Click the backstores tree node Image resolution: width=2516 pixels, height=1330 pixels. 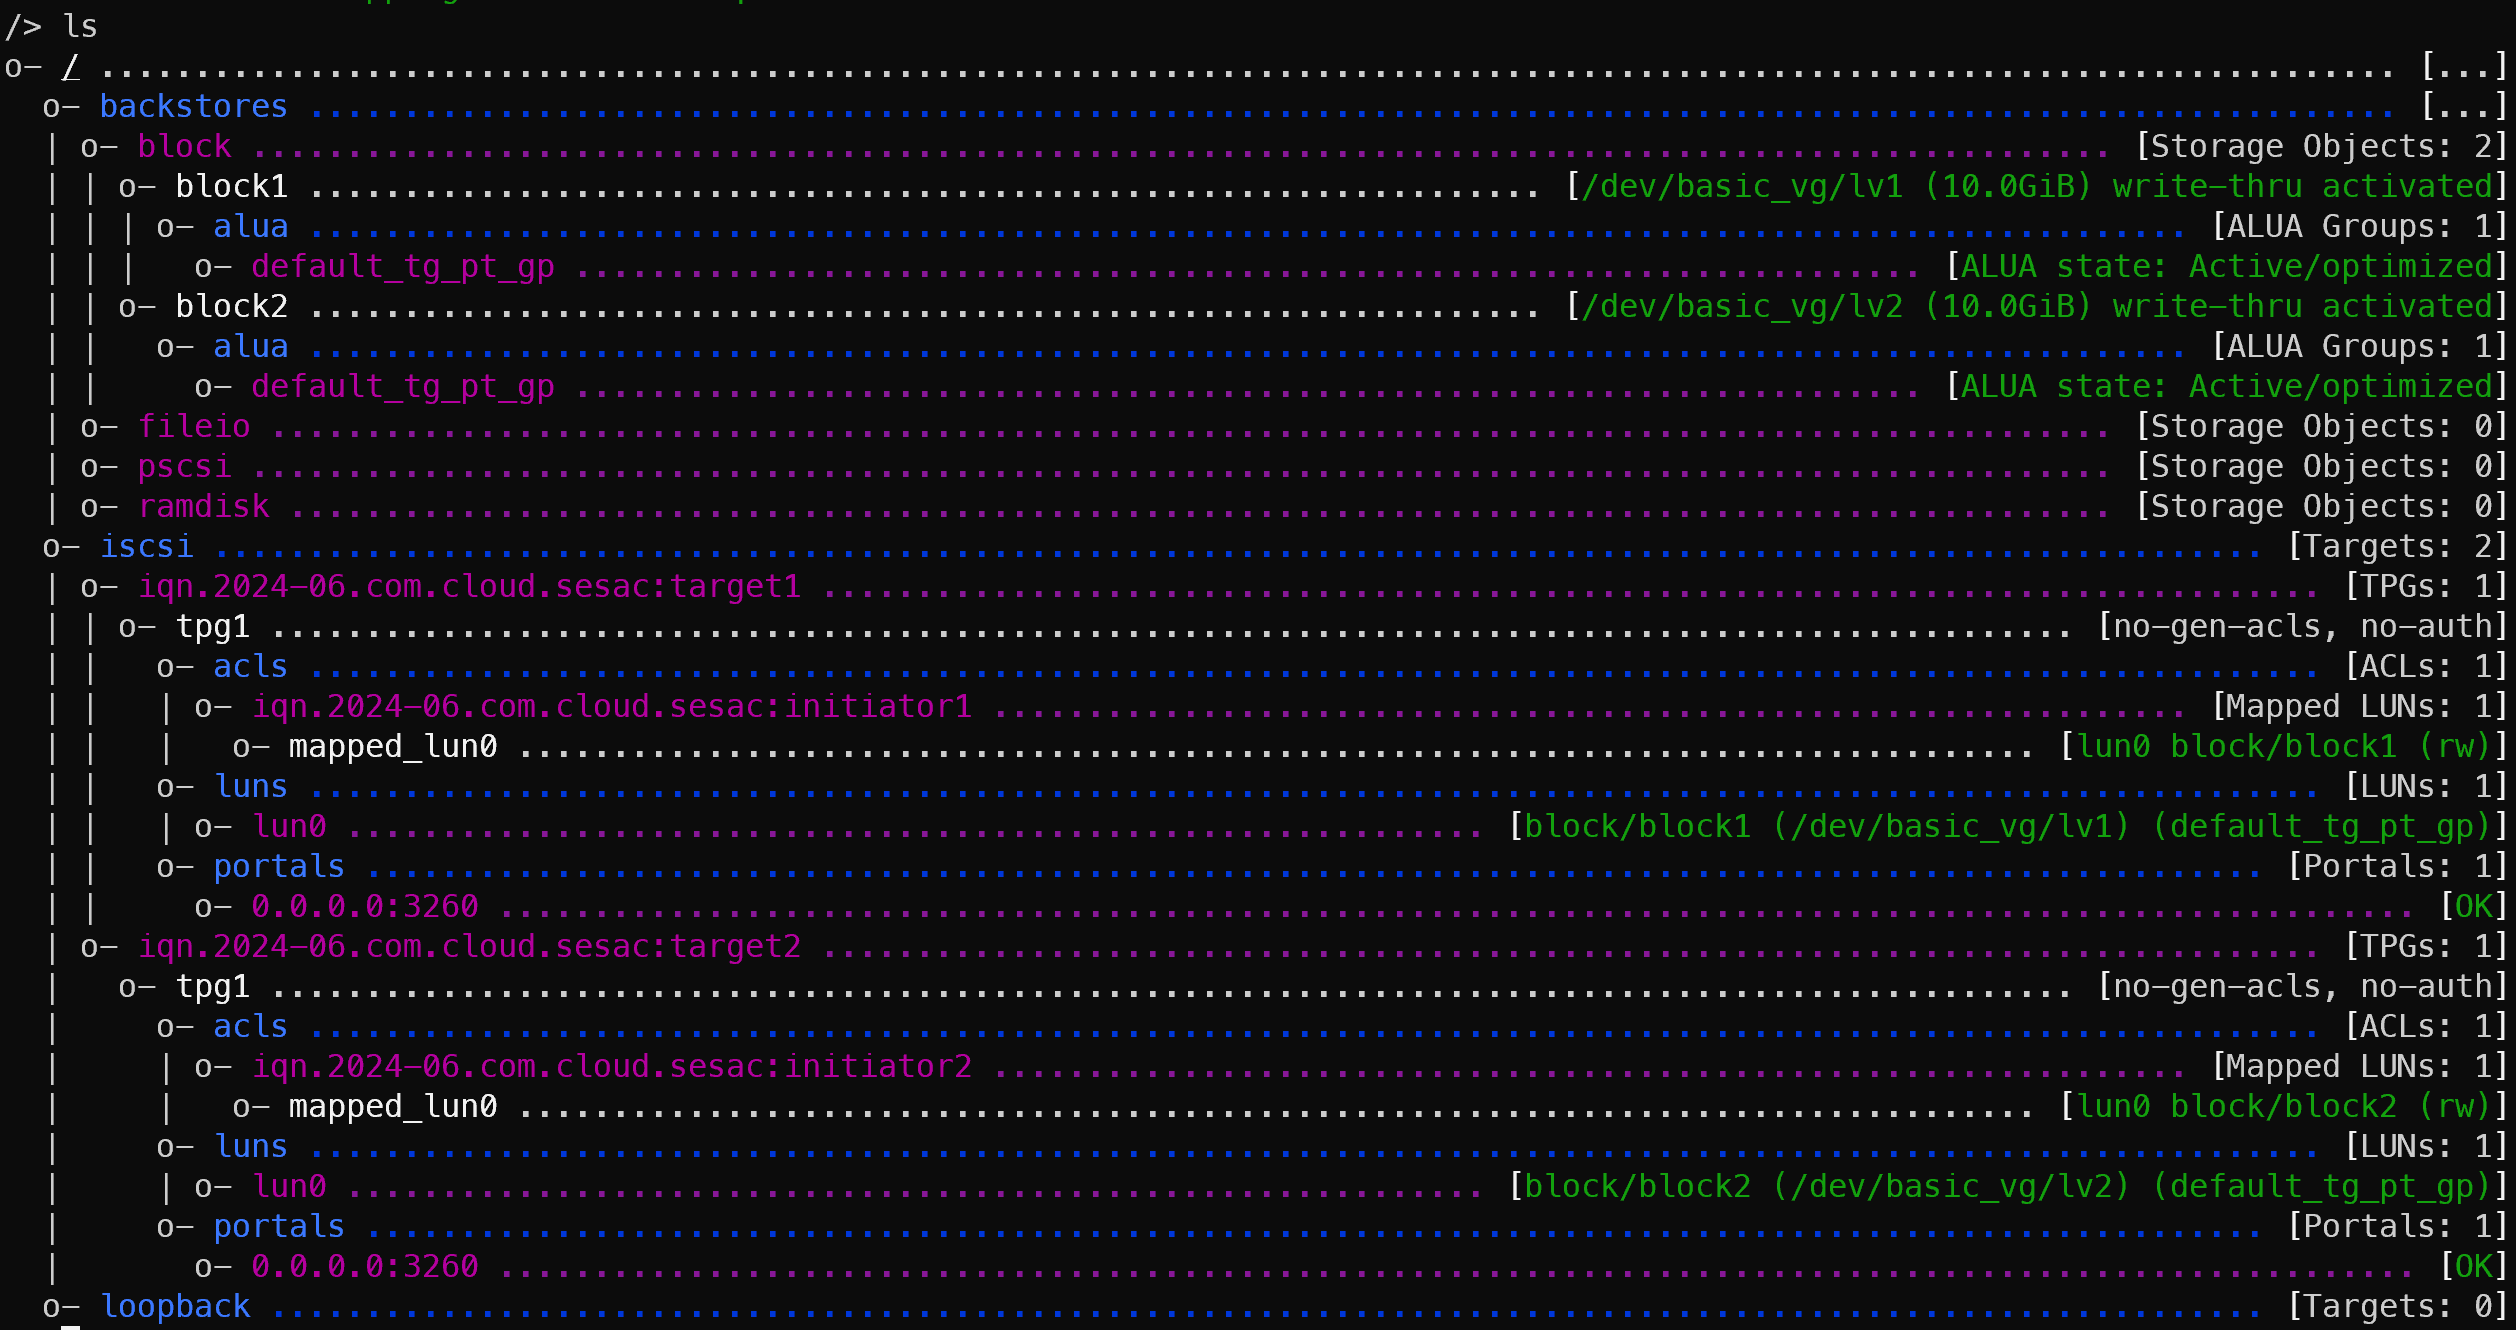pos(193,106)
